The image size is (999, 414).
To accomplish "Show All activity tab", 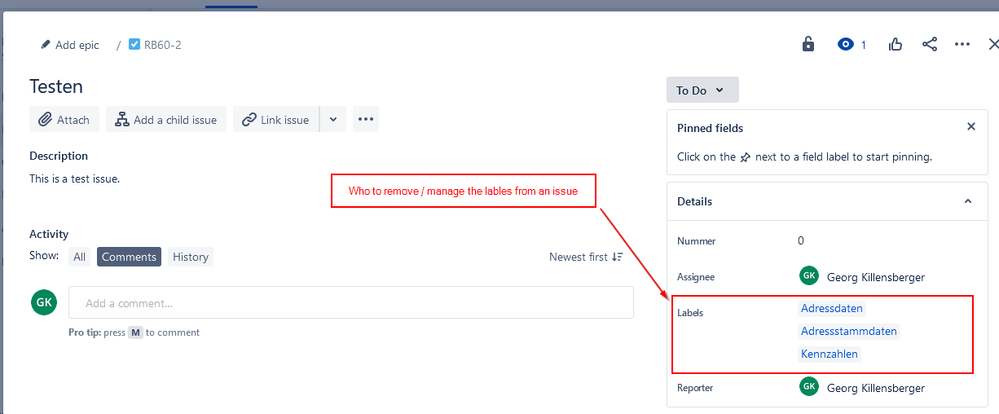I will tap(79, 257).
